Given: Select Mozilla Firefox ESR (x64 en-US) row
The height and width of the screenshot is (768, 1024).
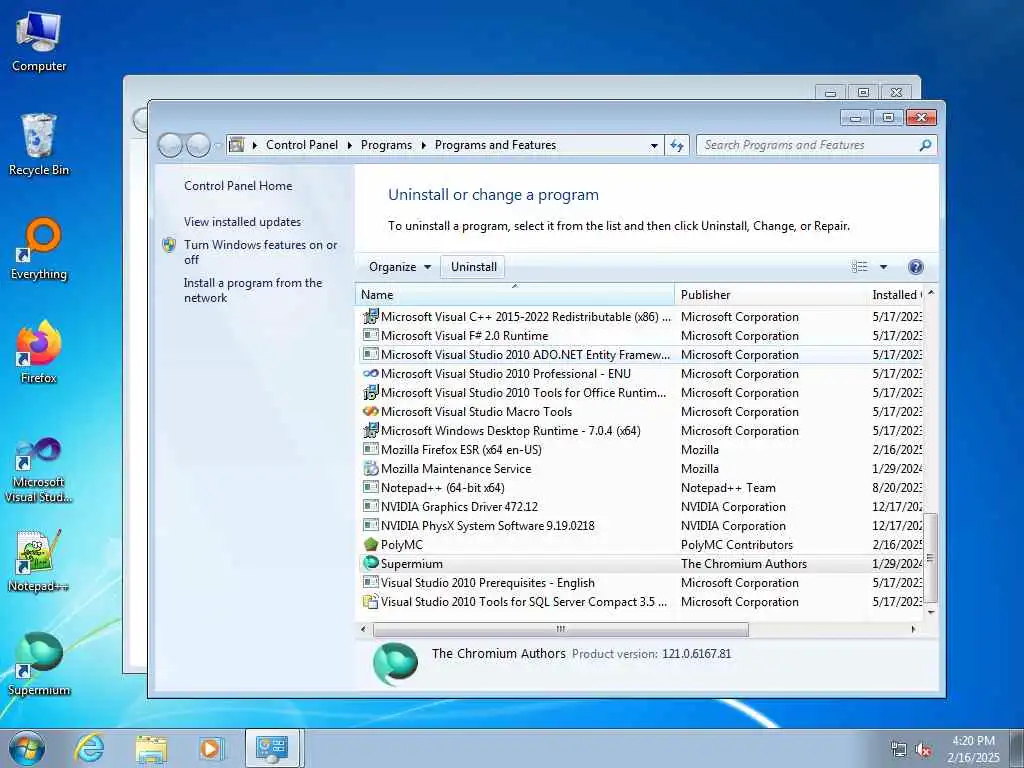Looking at the screenshot, I should pyautogui.click(x=639, y=449).
